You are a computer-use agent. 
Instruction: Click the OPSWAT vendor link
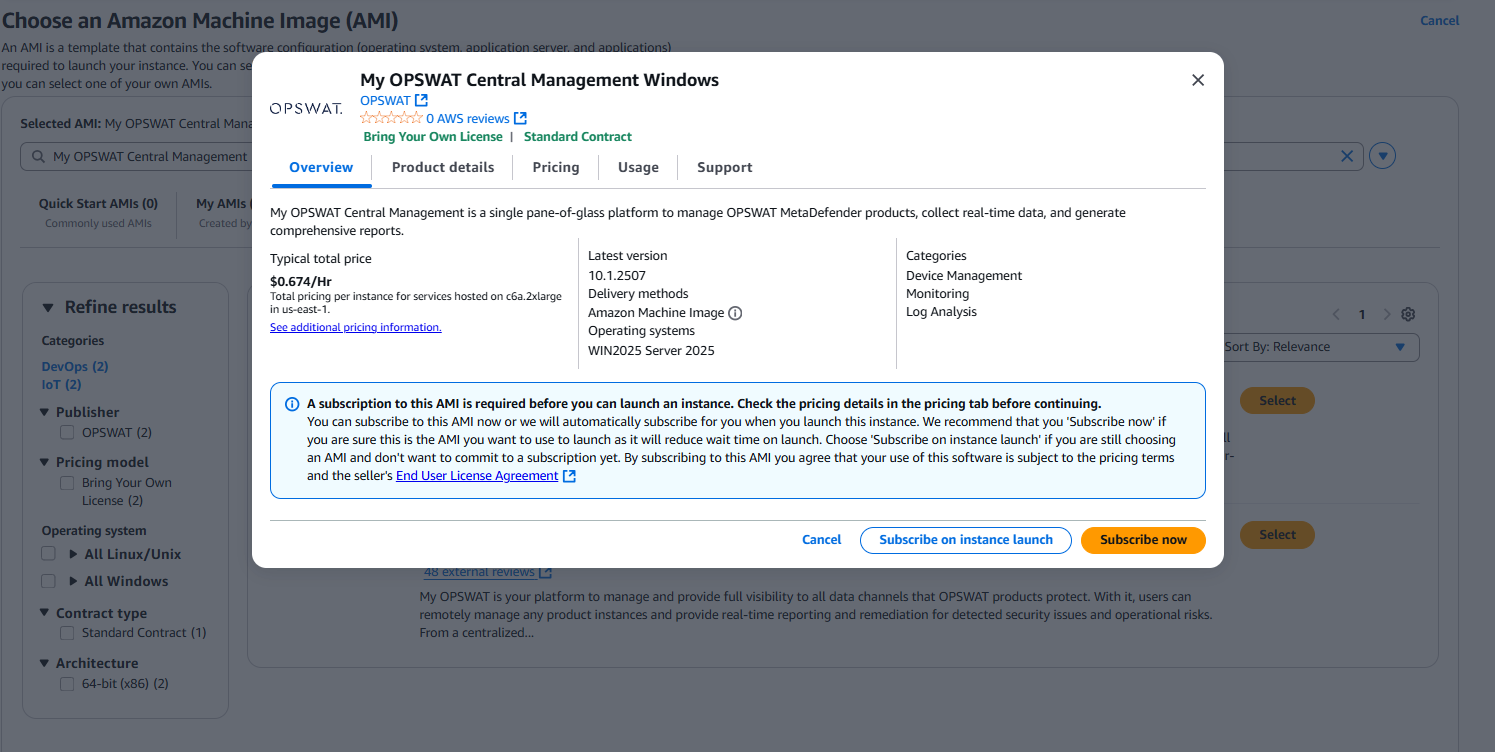pos(385,100)
